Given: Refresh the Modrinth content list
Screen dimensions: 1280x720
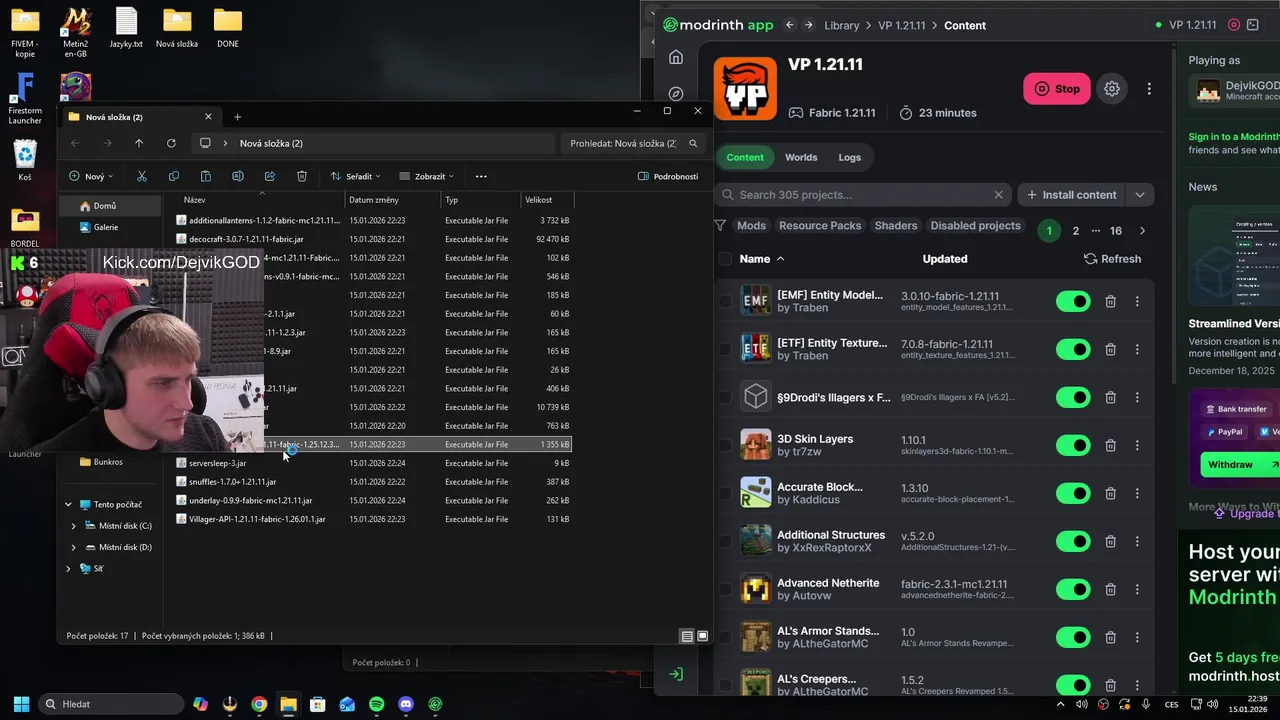Looking at the screenshot, I should pyautogui.click(x=1112, y=259).
